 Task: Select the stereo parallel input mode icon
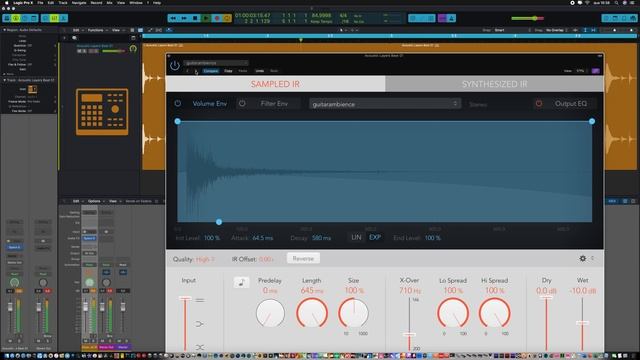click(200, 300)
